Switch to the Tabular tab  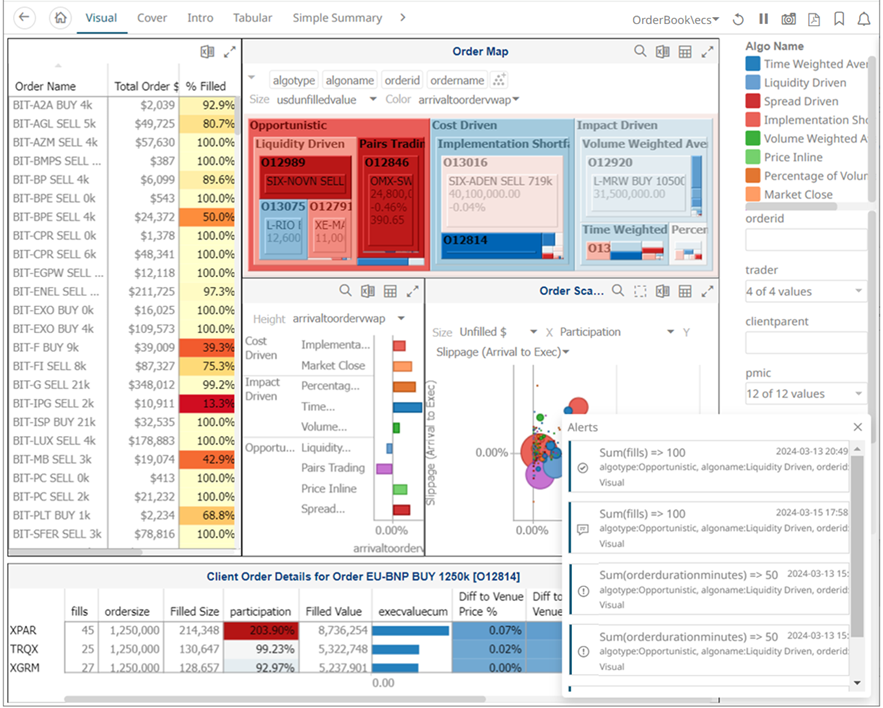click(252, 18)
